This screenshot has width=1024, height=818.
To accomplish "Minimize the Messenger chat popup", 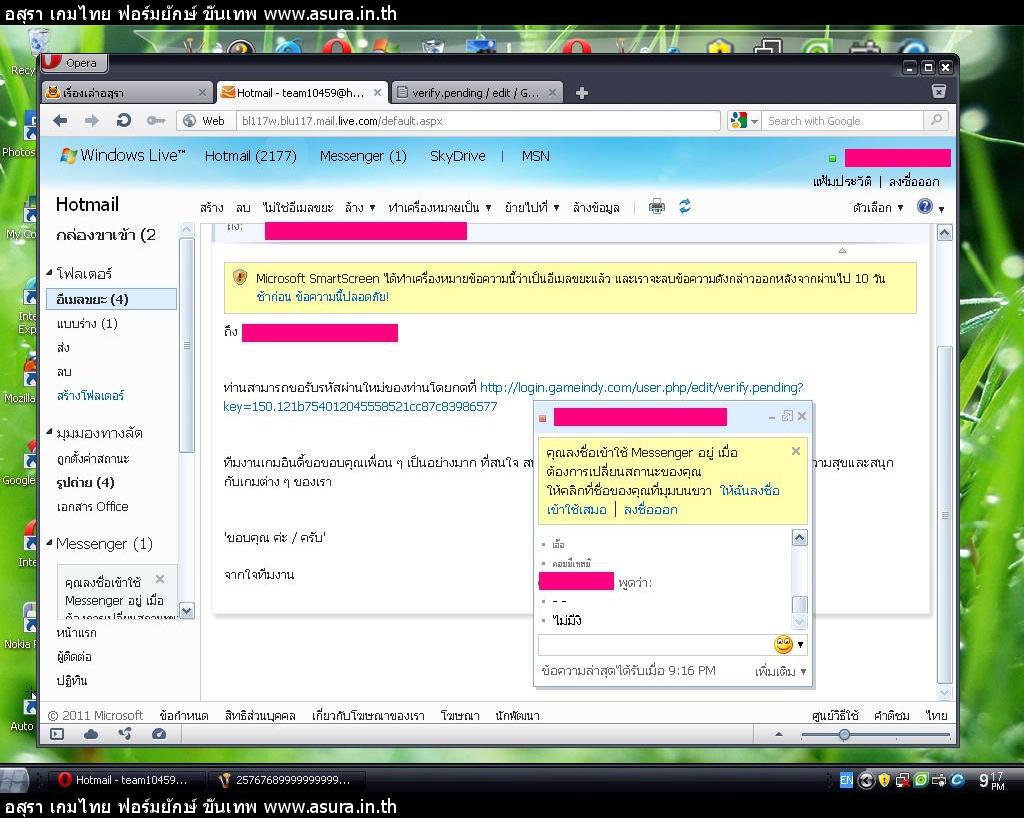I will pyautogui.click(x=772, y=417).
